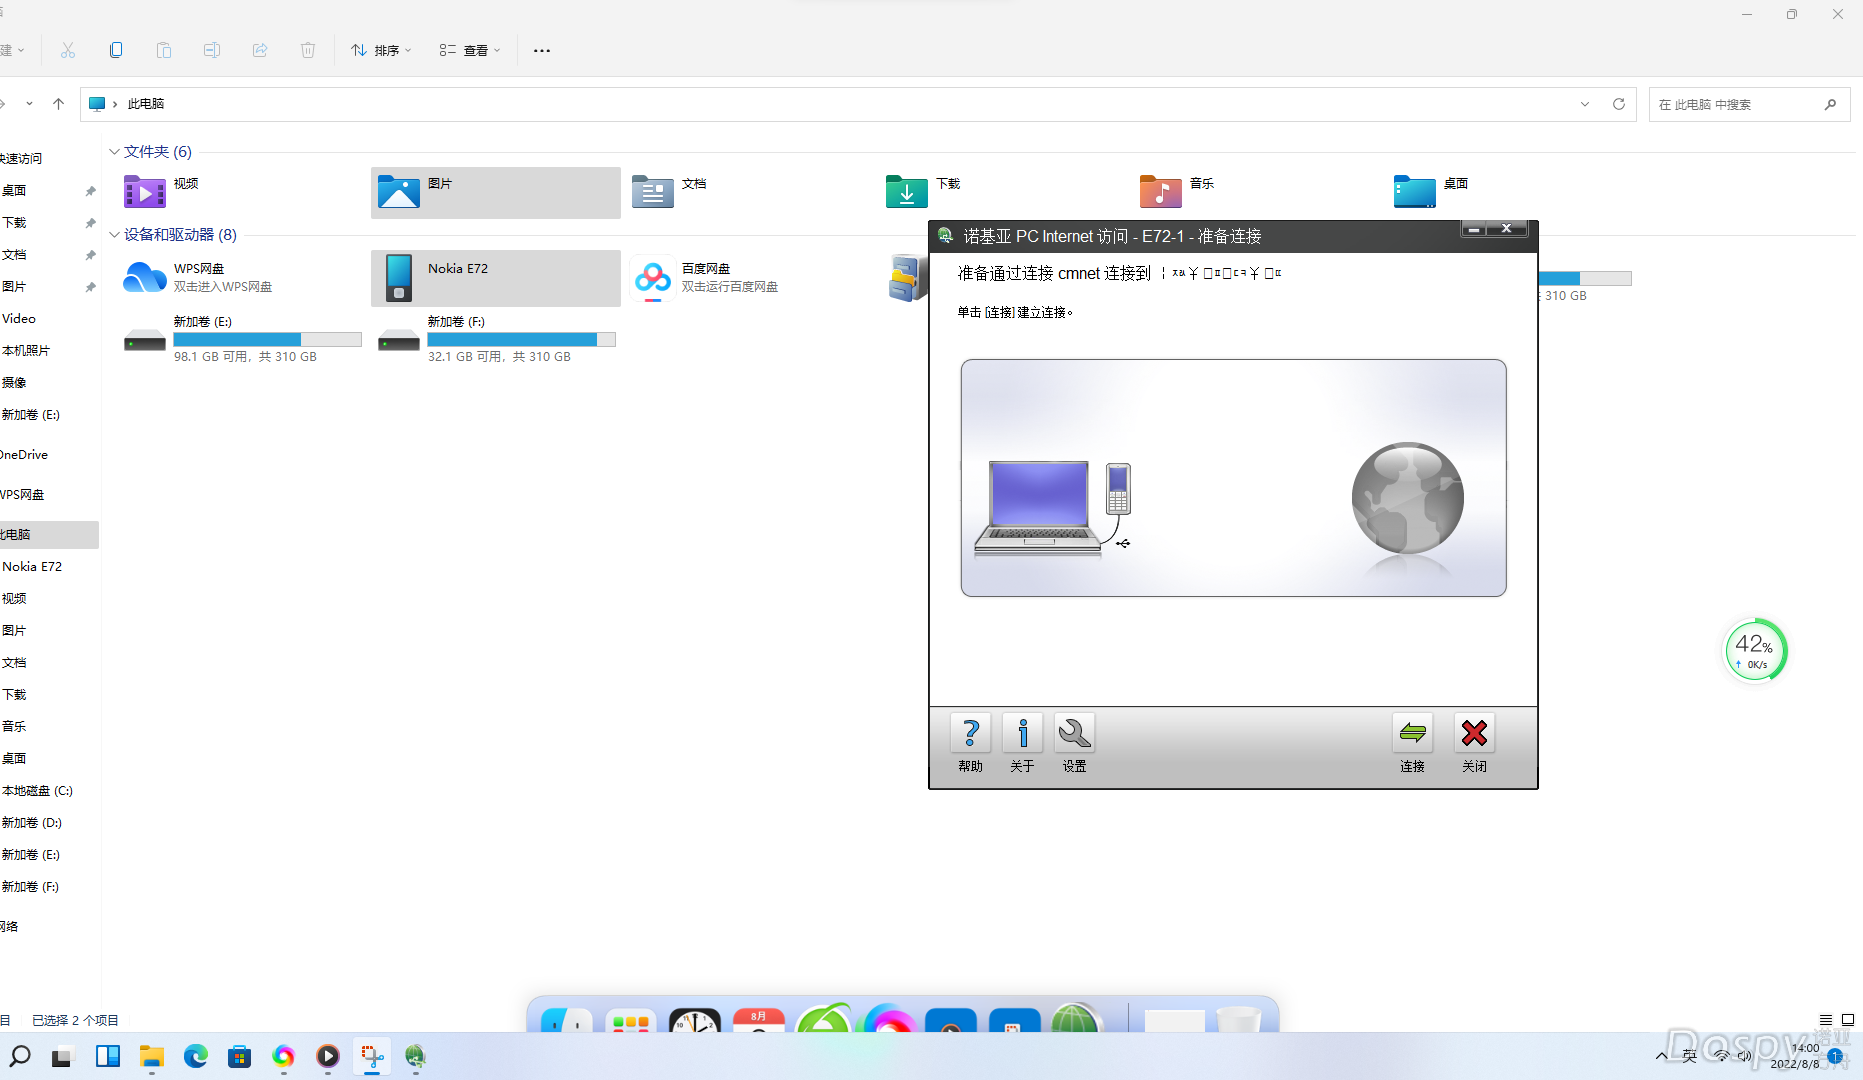
Task: Select the Baidu Netdisk icon
Action: (x=653, y=277)
